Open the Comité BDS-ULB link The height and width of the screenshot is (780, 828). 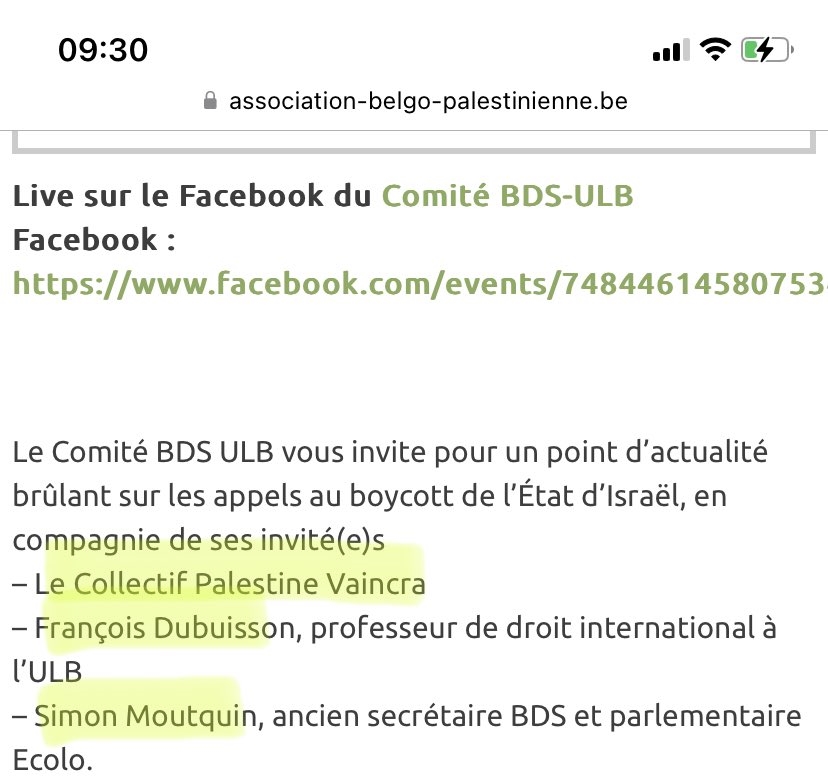click(508, 195)
